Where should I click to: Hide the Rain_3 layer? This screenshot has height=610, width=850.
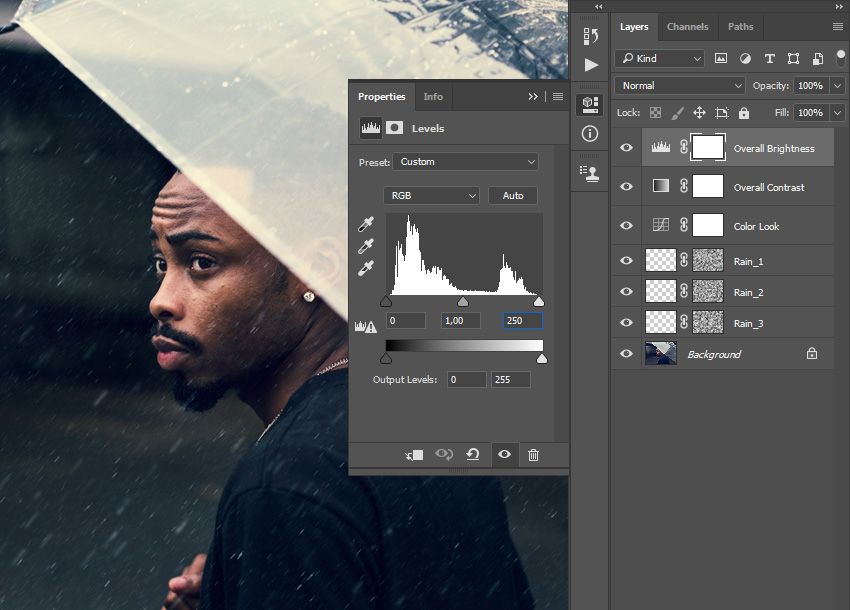click(x=626, y=323)
